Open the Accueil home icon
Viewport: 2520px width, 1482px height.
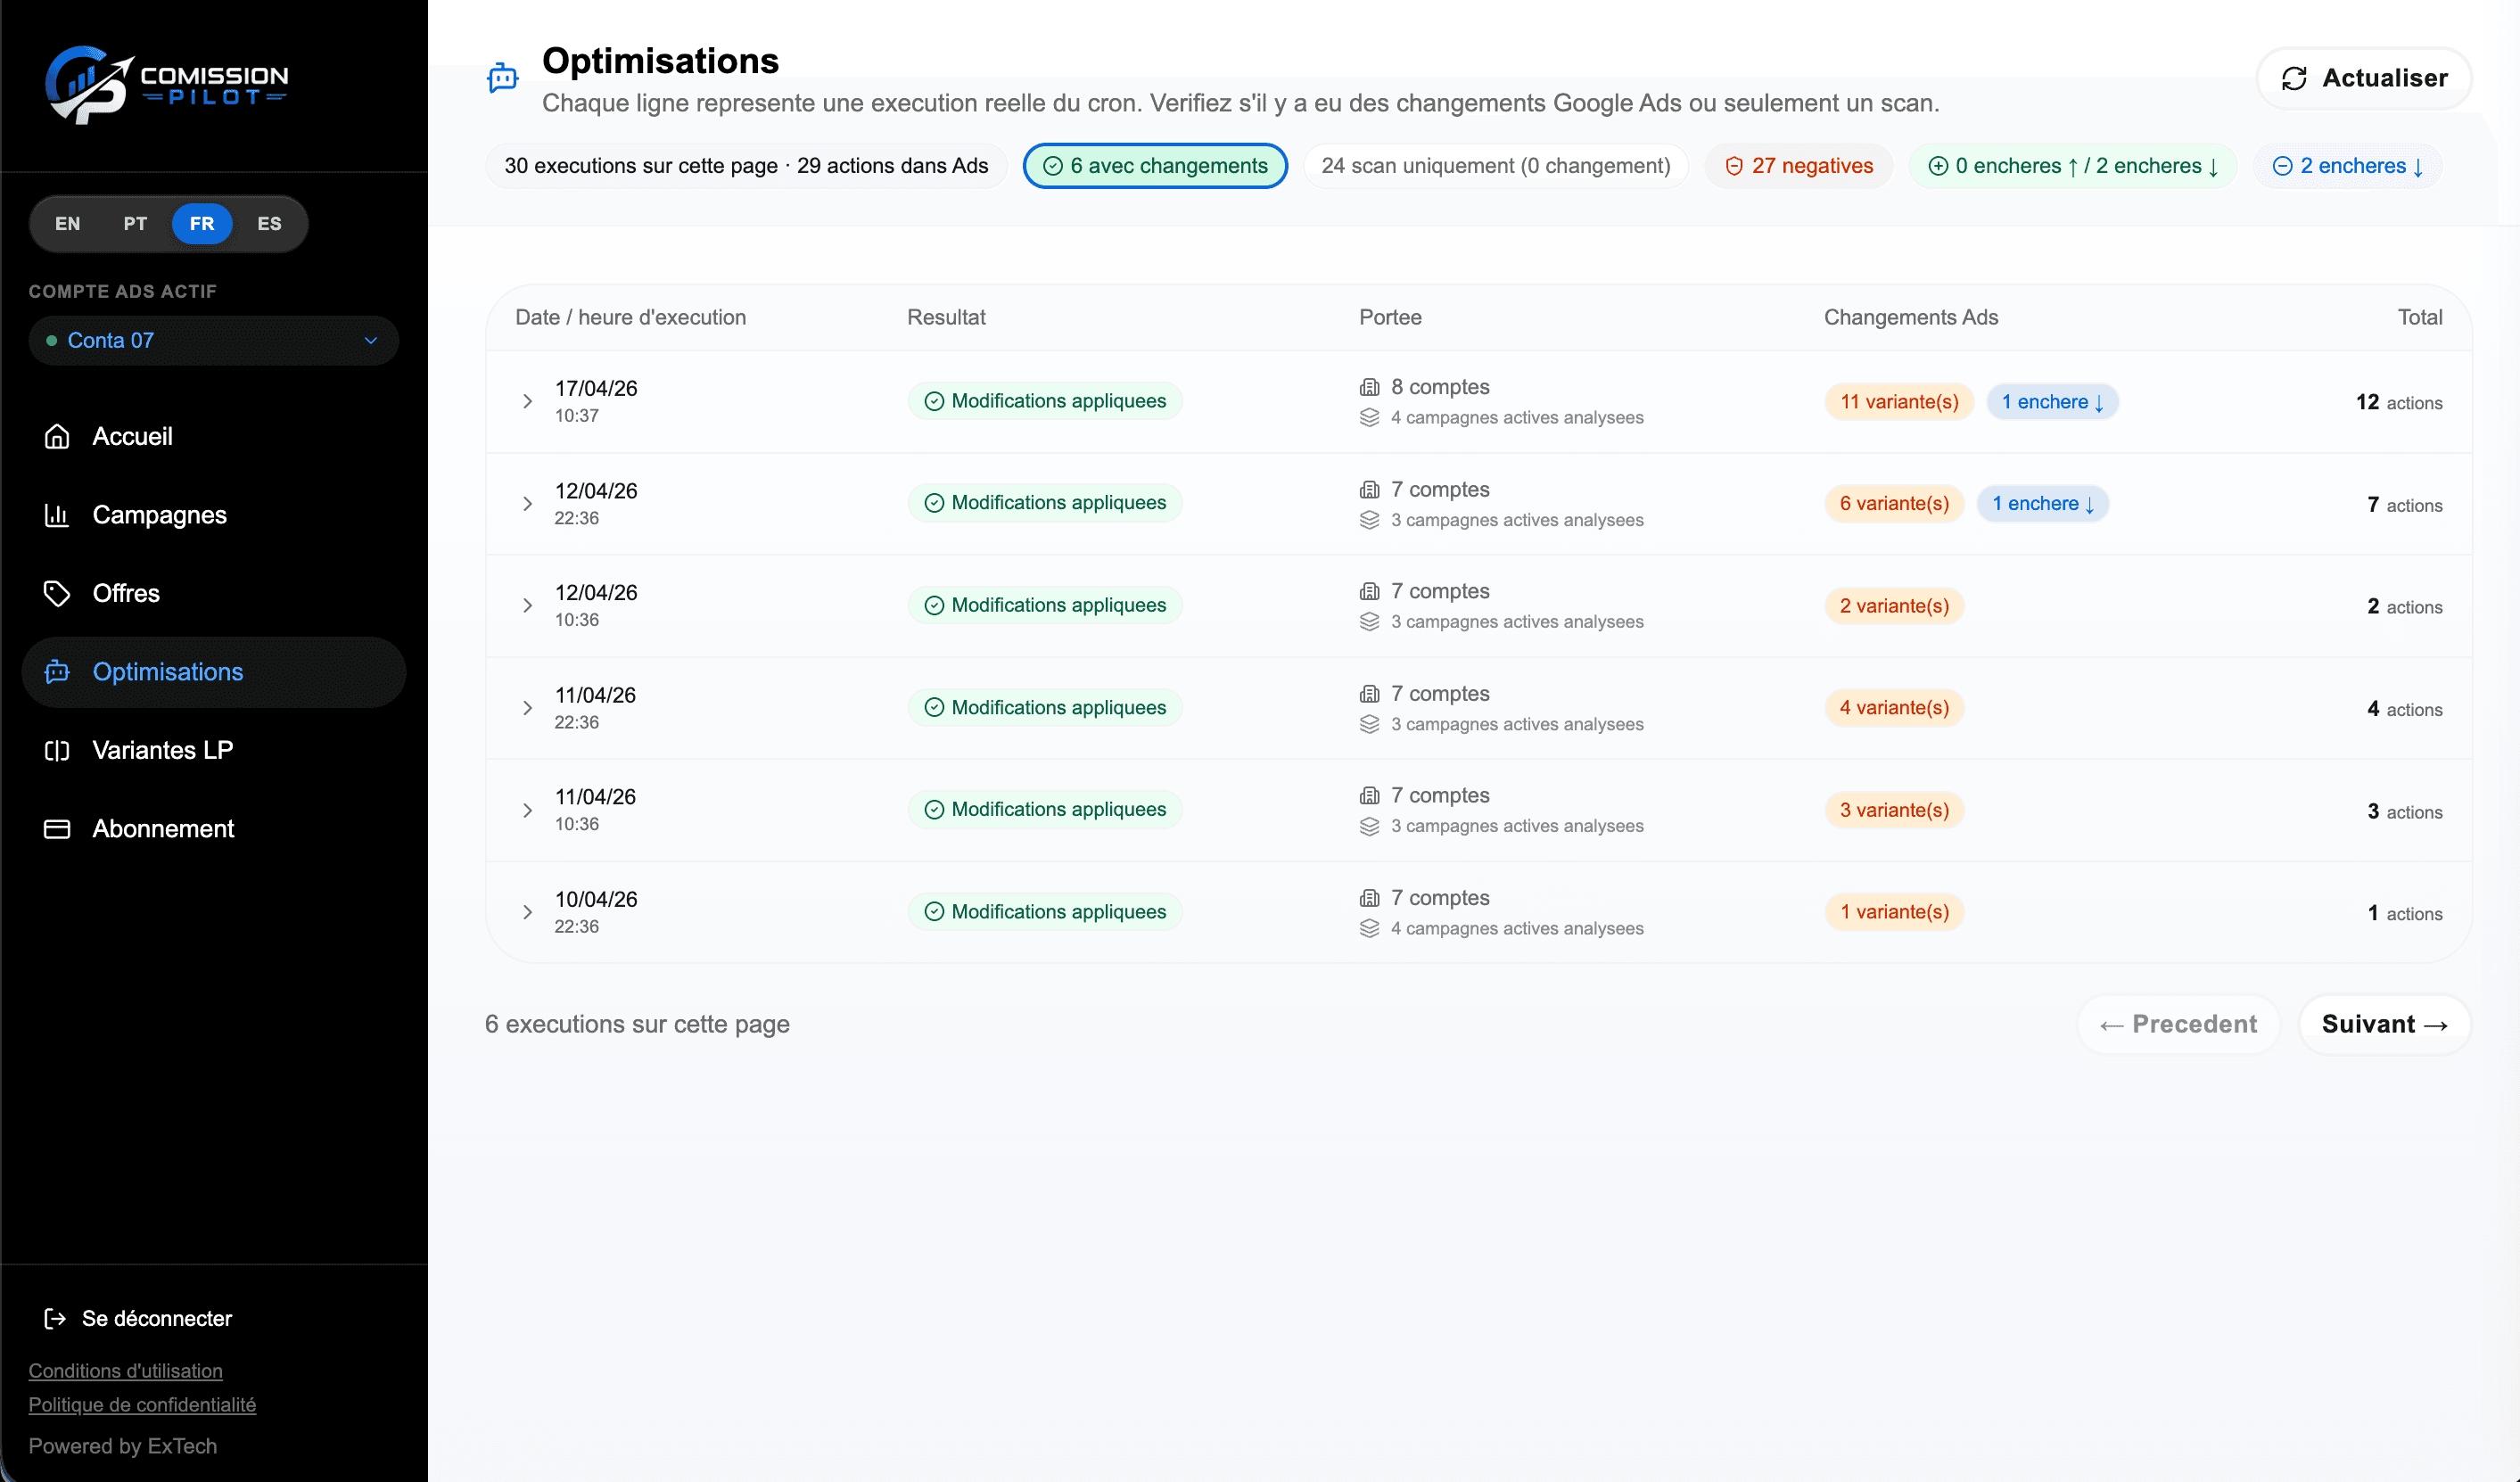[57, 436]
